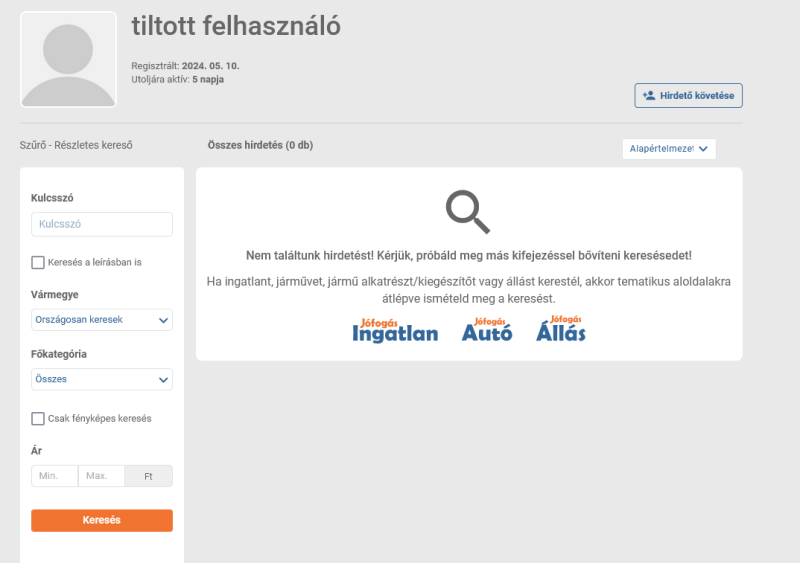Click the sort dropdown chevron icon
This screenshot has width=800, height=563.
coord(703,149)
